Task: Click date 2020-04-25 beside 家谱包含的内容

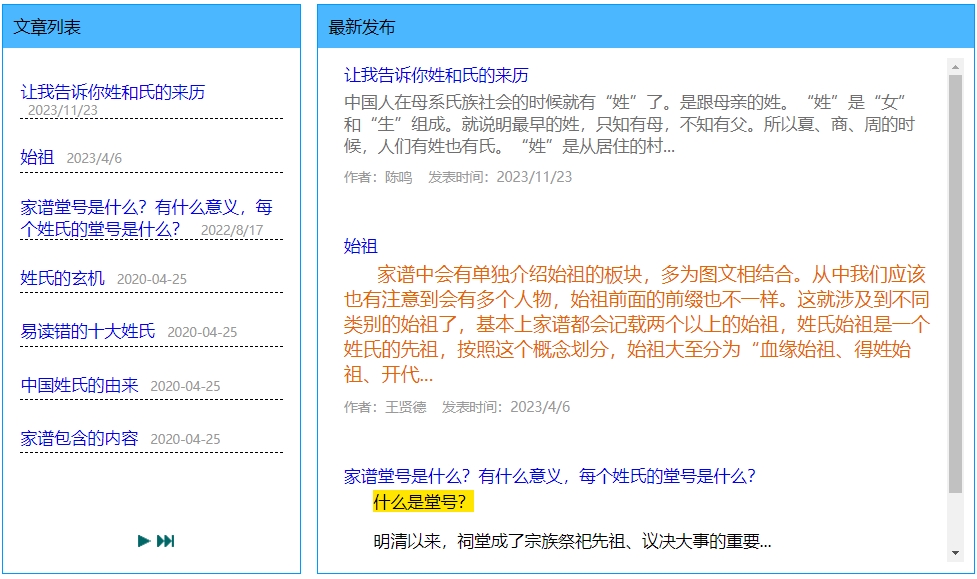Action: [x=186, y=439]
